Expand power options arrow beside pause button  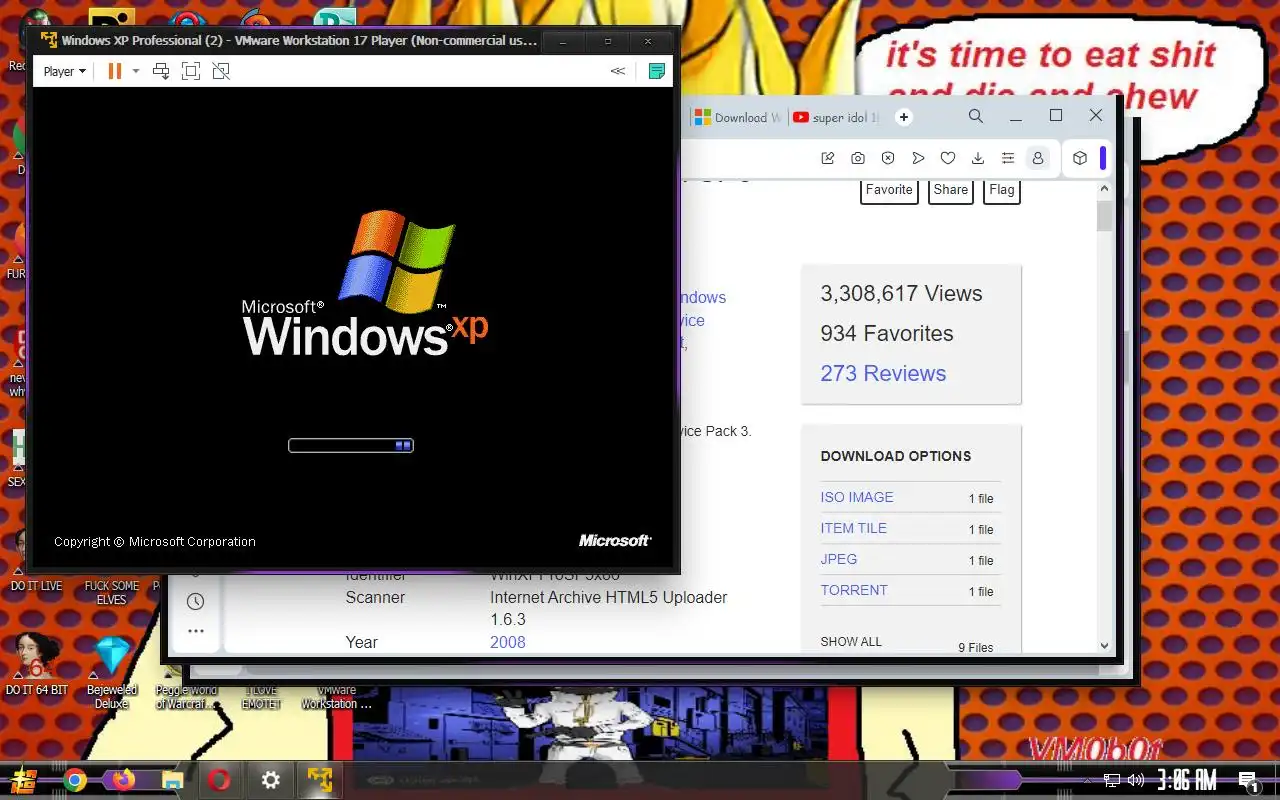point(136,71)
